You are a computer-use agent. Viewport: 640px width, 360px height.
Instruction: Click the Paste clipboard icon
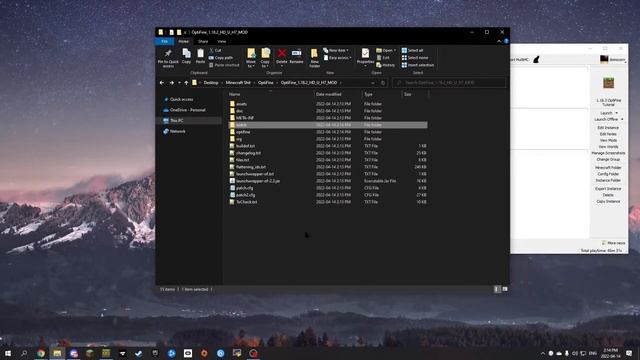coord(200,53)
